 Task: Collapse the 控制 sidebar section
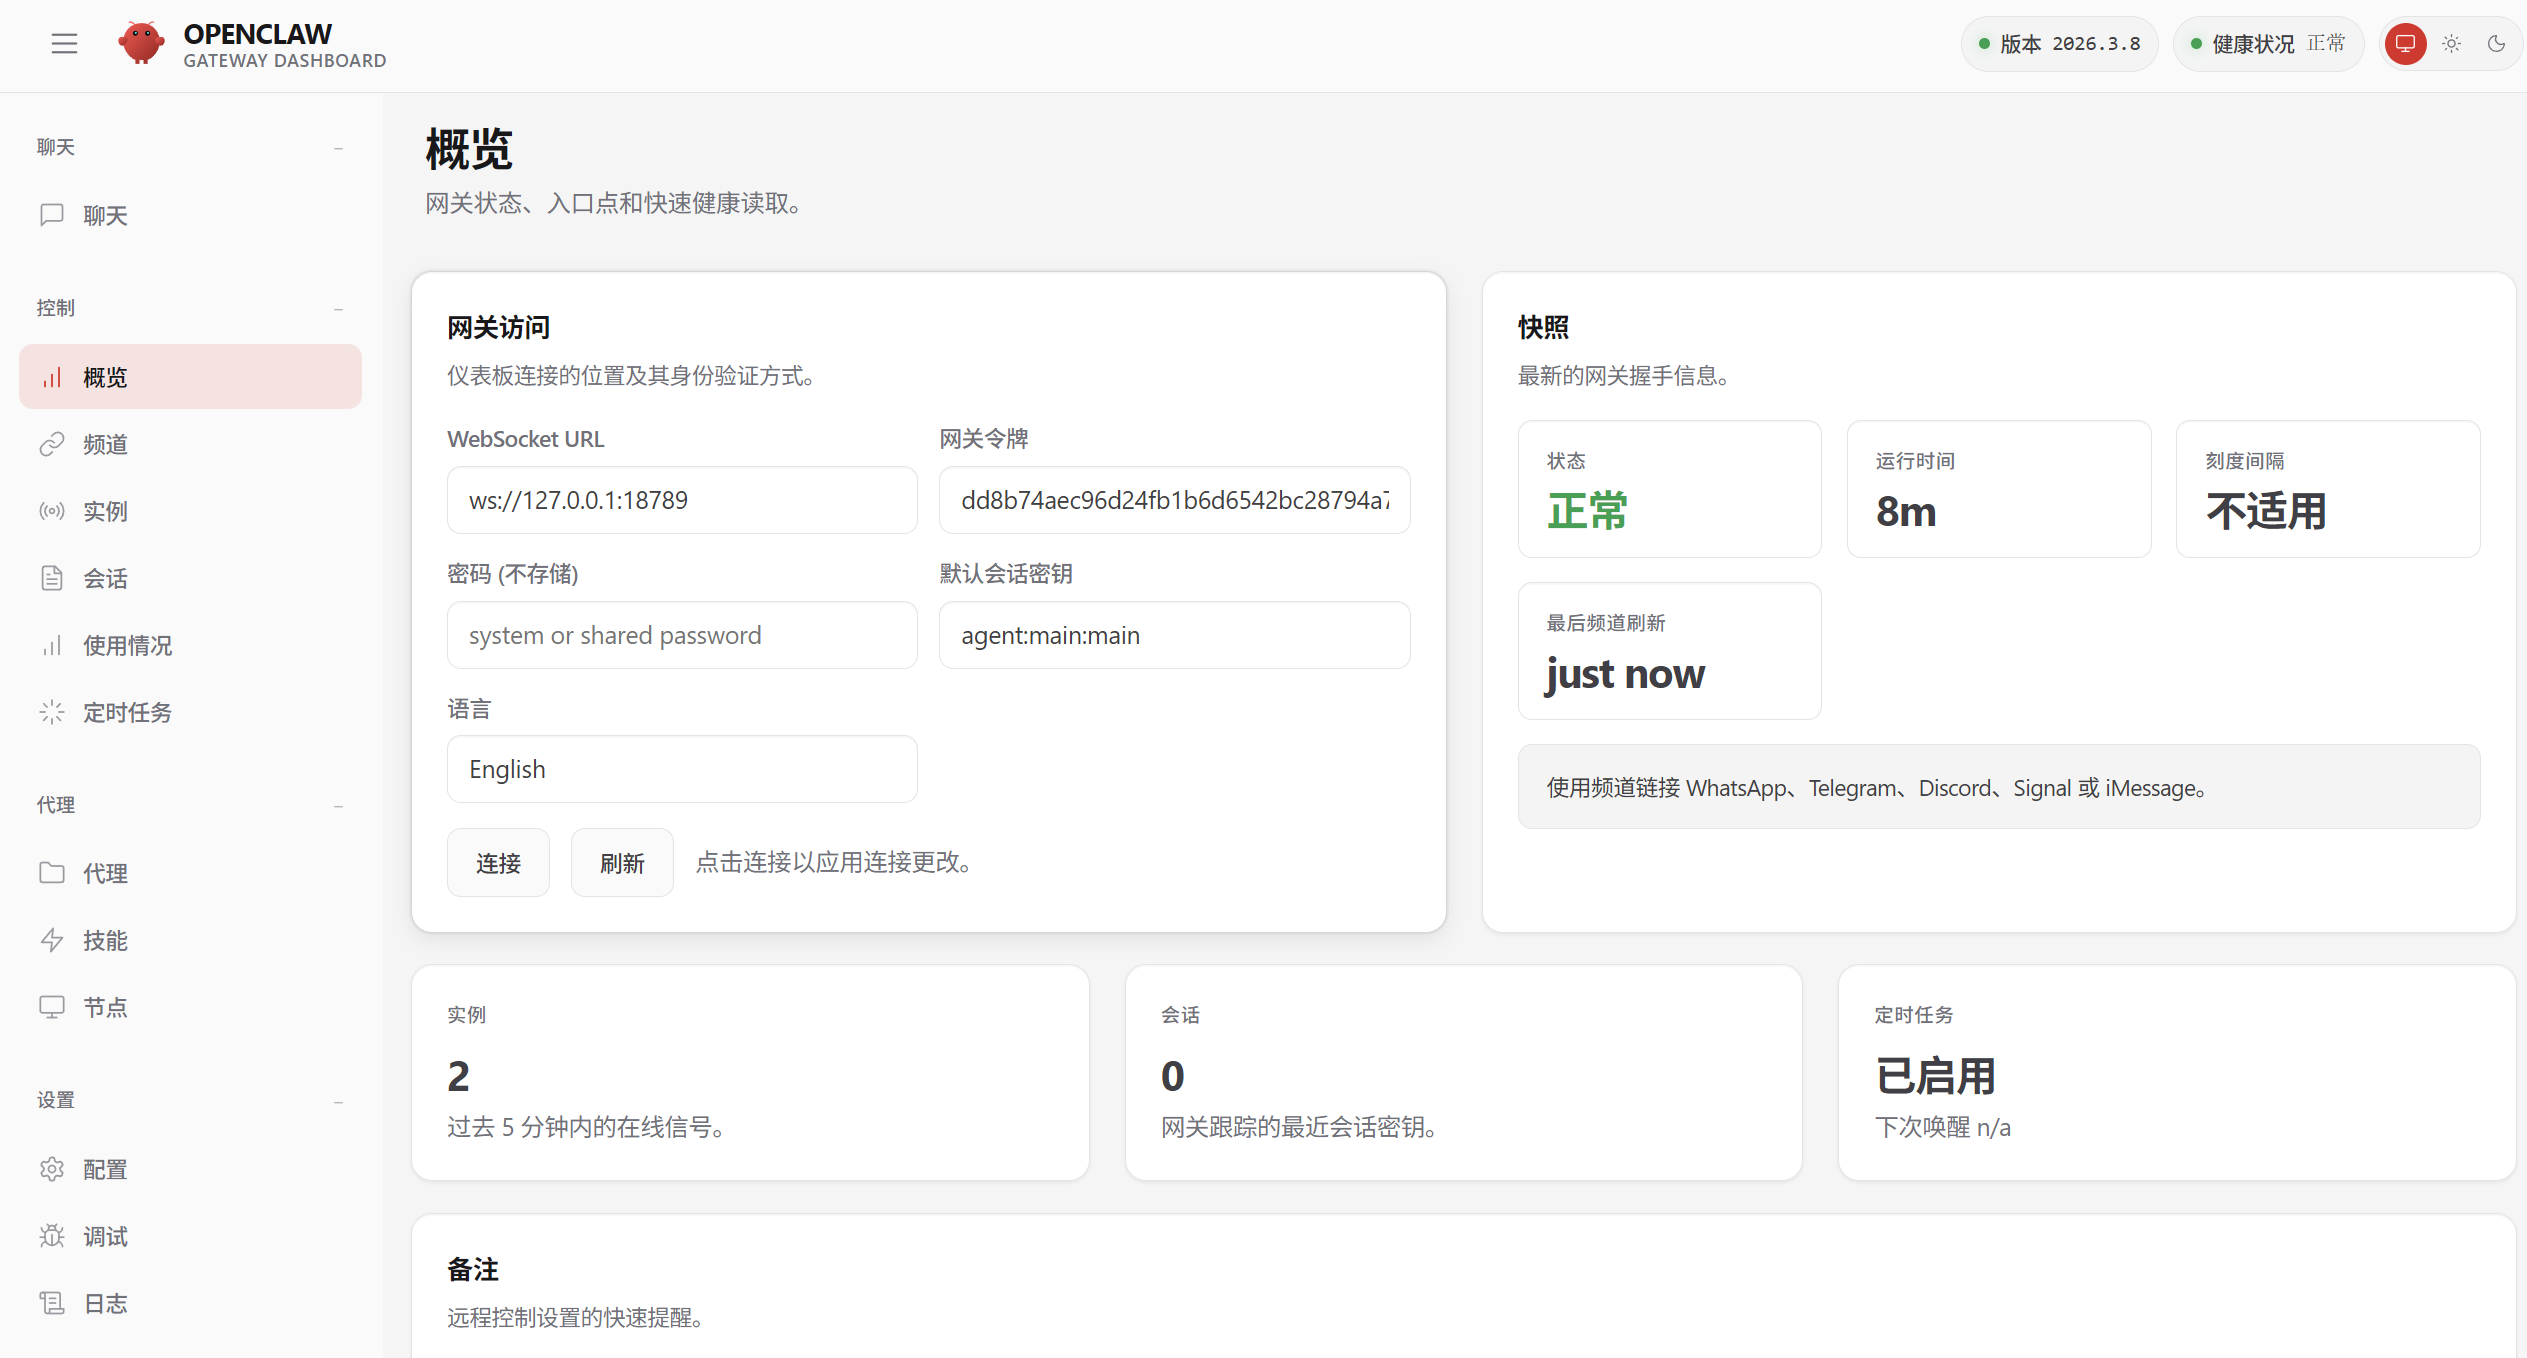(338, 309)
